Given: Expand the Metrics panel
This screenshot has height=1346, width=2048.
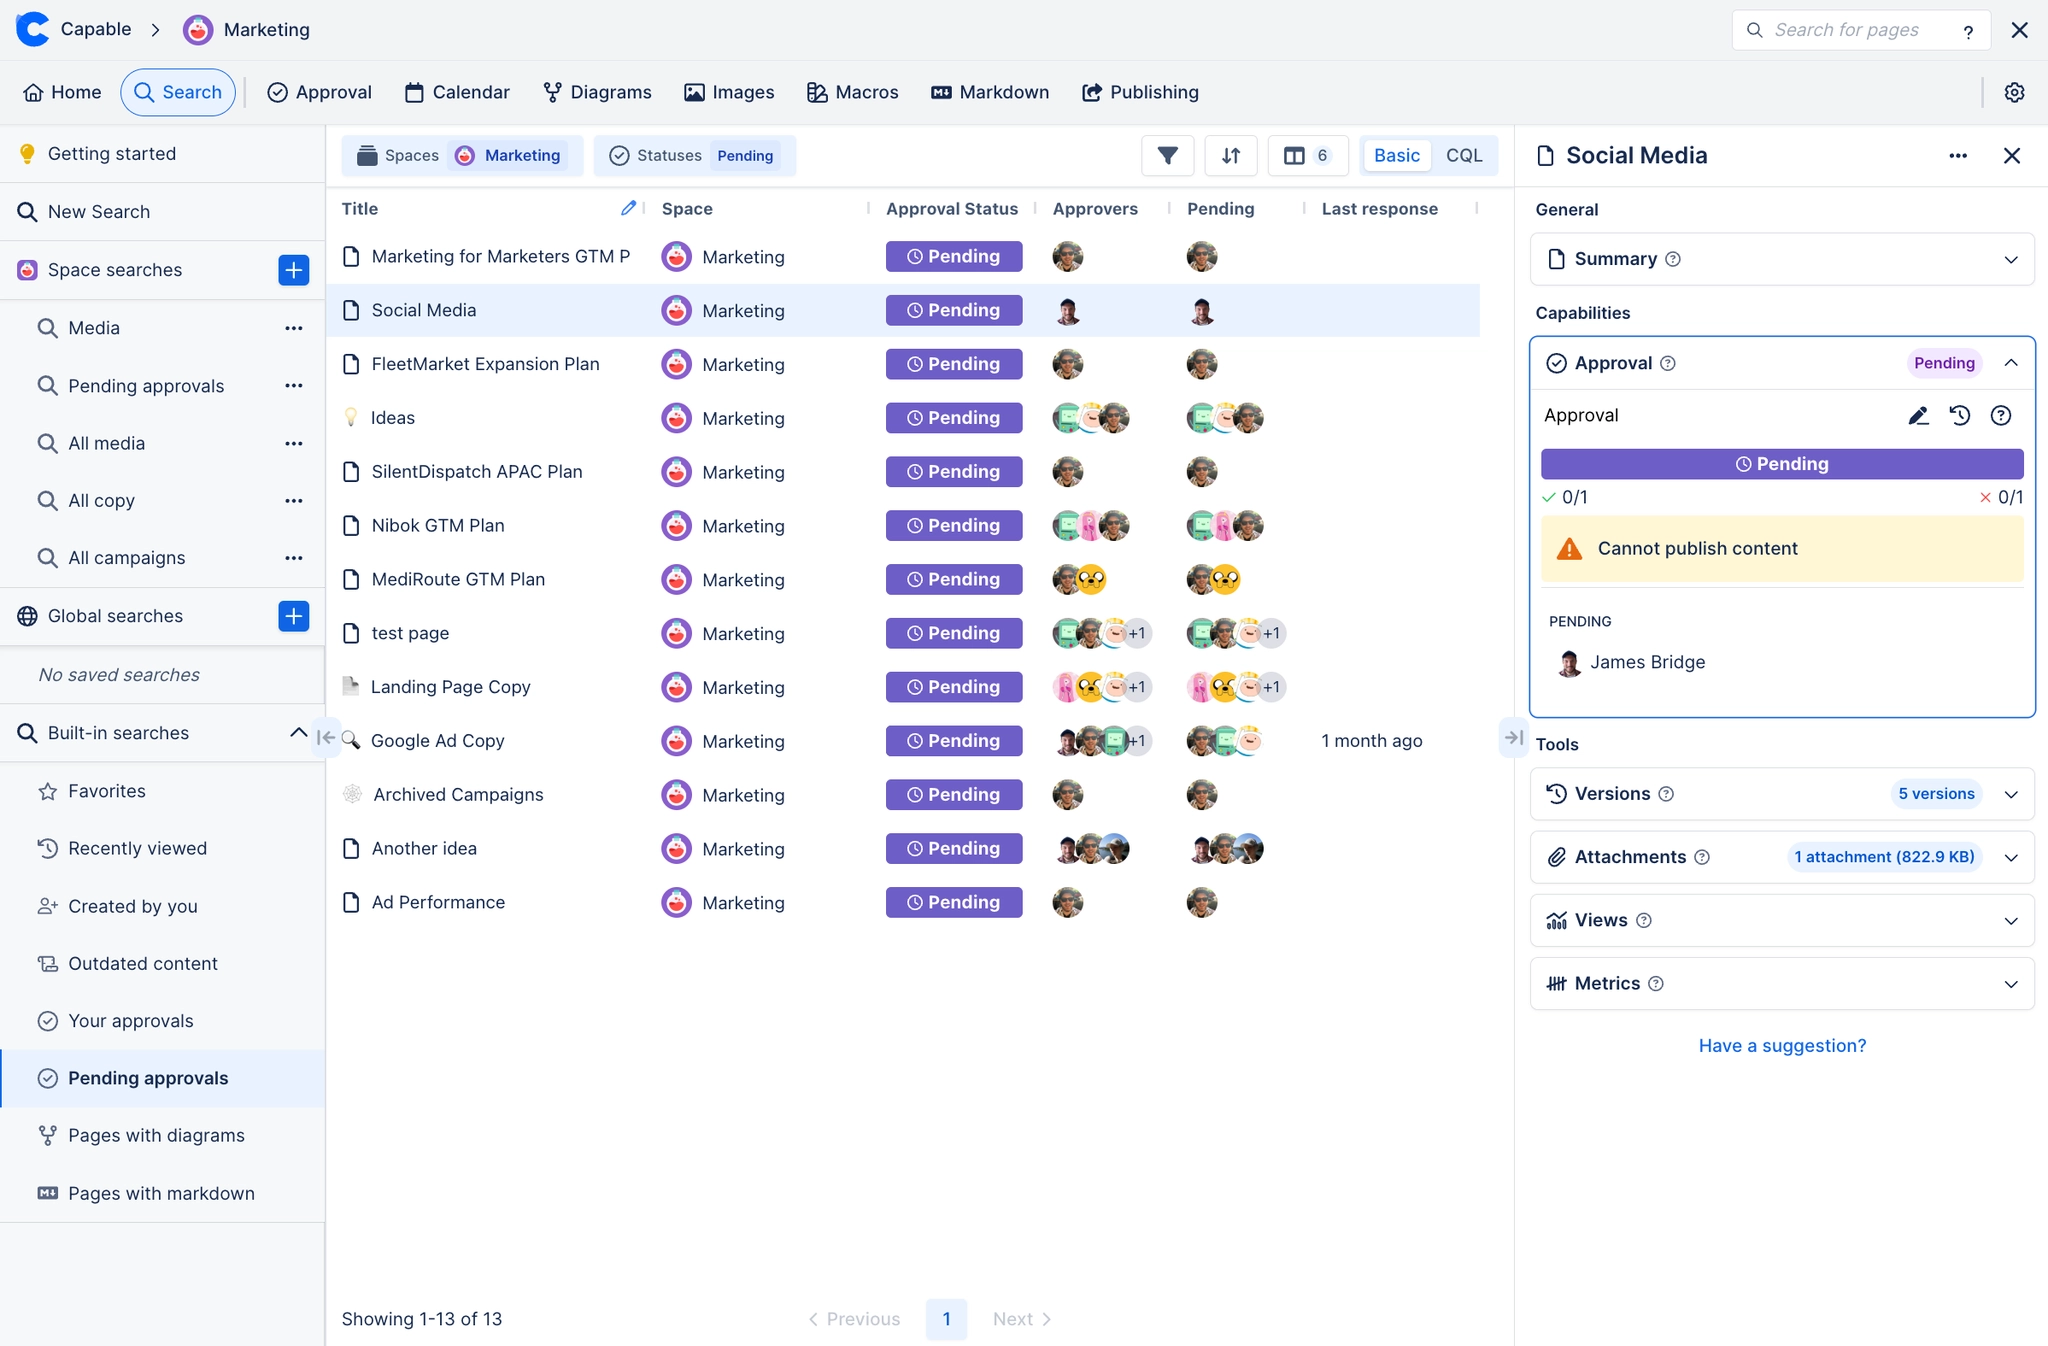Looking at the screenshot, I should [x=2010, y=983].
